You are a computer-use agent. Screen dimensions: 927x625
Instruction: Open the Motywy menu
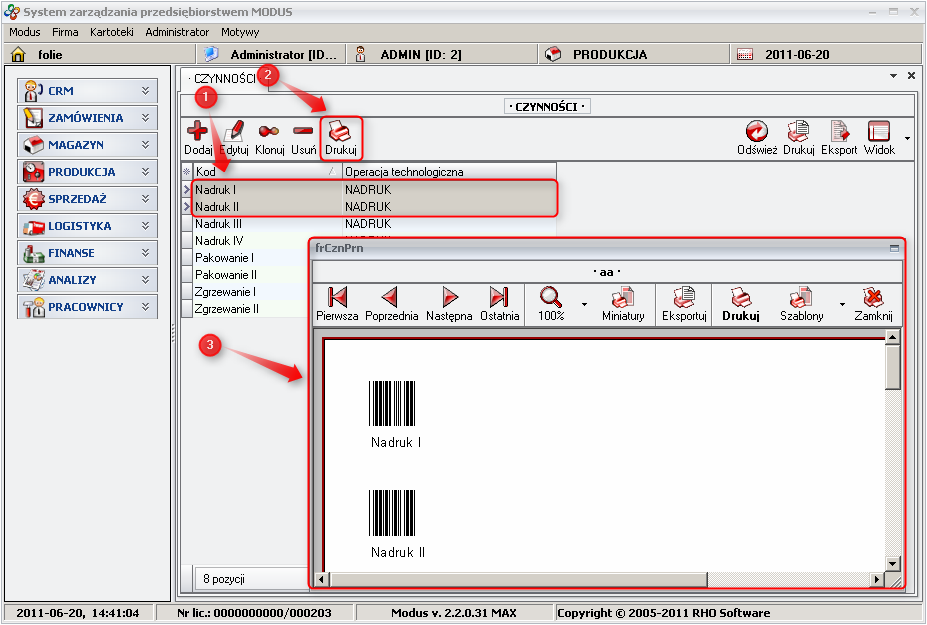coord(240,32)
